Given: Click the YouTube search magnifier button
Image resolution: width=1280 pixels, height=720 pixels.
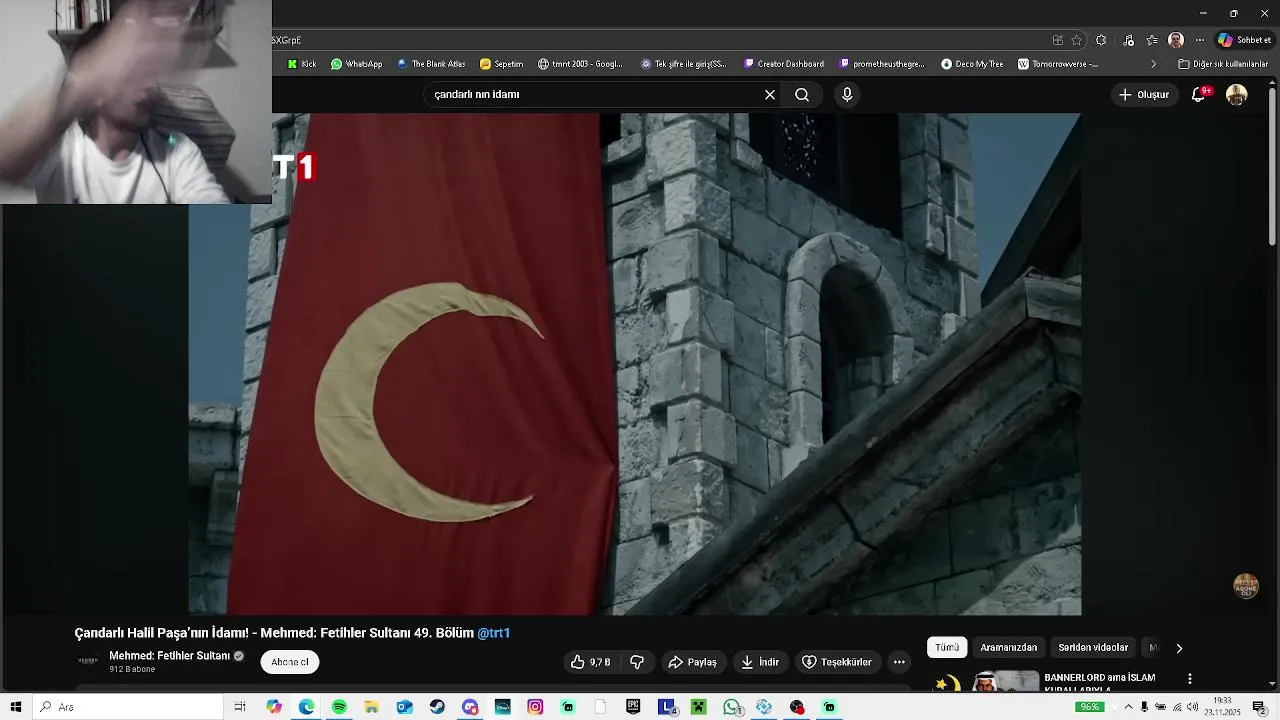Looking at the screenshot, I should coord(802,94).
